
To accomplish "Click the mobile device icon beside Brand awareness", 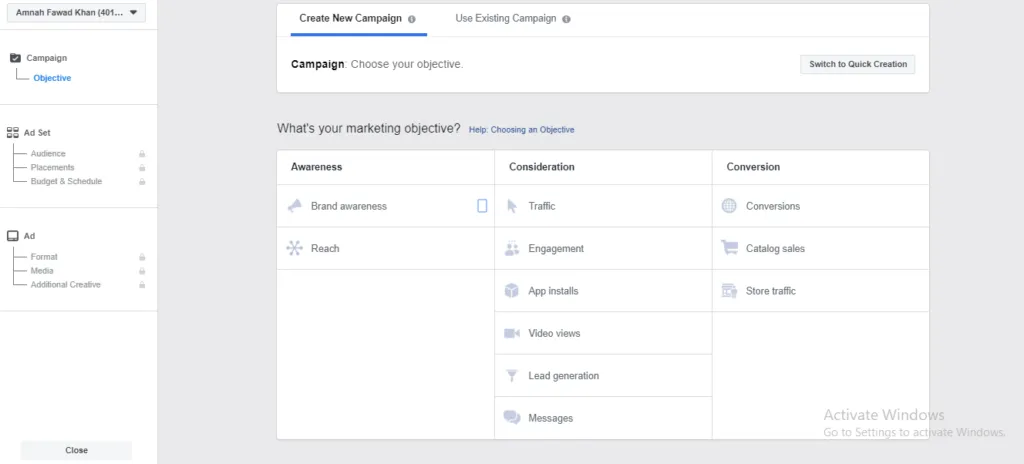I will point(482,206).
